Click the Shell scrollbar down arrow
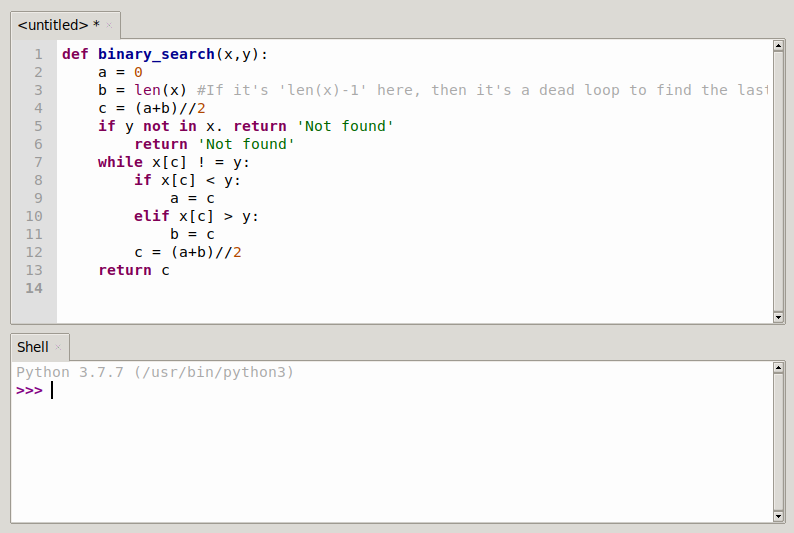794x533 pixels. tap(779, 516)
